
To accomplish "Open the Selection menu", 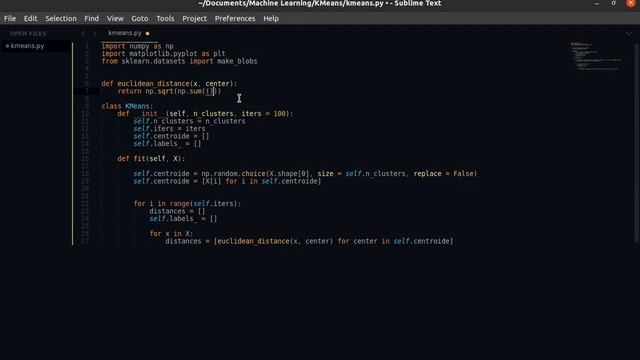I will (x=61, y=18).
